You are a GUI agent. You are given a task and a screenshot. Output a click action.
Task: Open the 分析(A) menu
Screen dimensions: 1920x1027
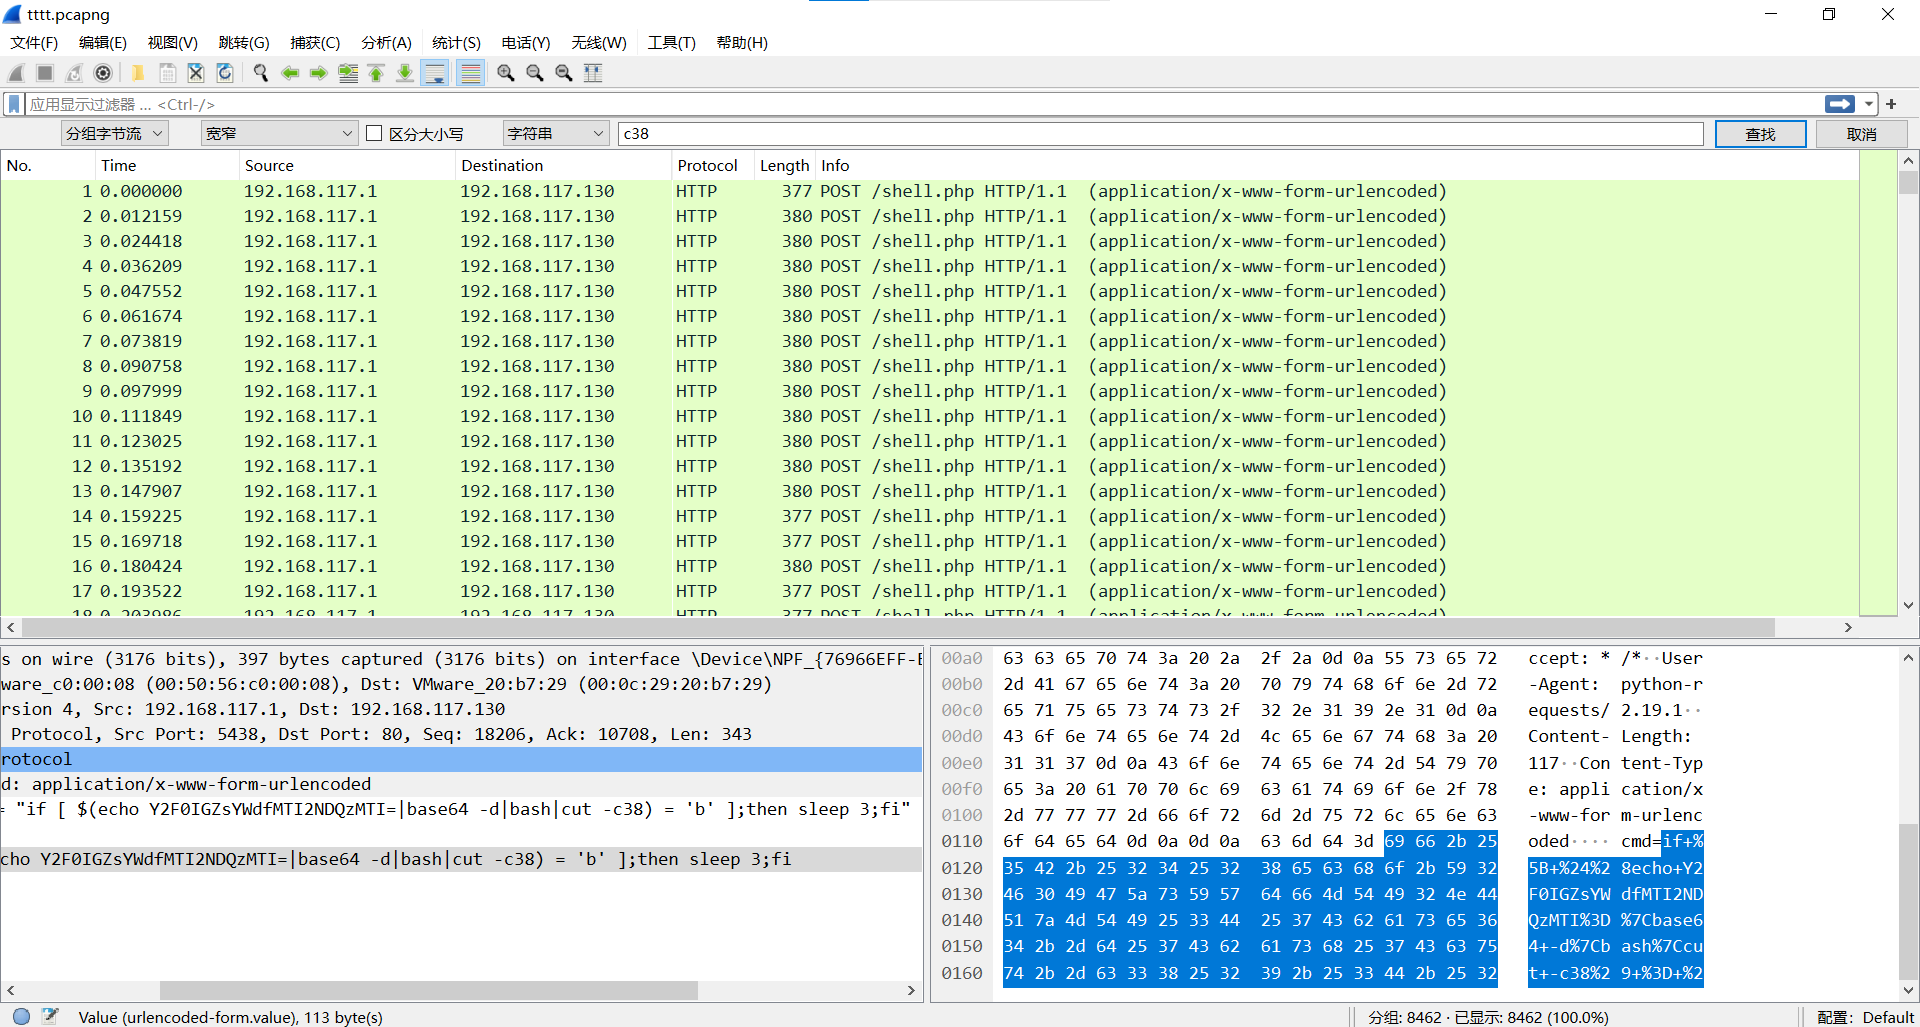click(x=386, y=42)
